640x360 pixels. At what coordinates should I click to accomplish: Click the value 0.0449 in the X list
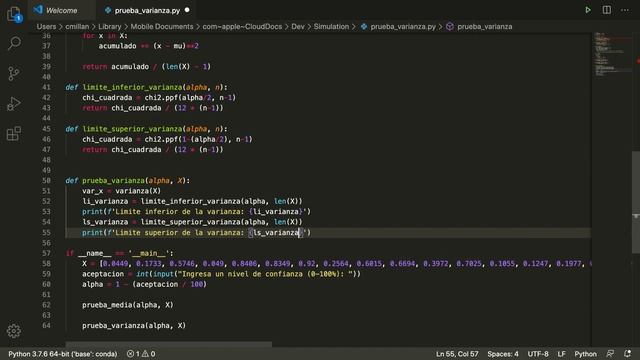pos(115,264)
